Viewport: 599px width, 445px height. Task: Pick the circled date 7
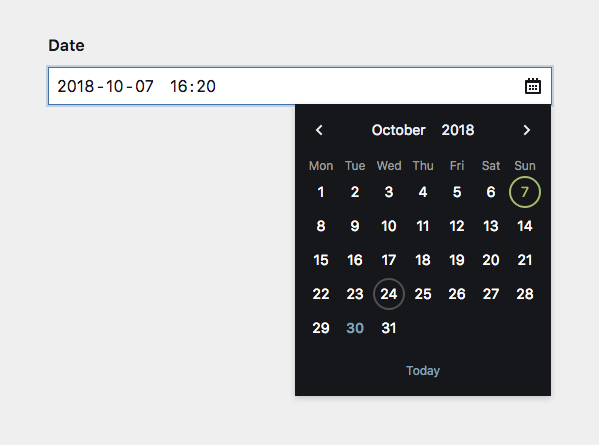click(525, 192)
